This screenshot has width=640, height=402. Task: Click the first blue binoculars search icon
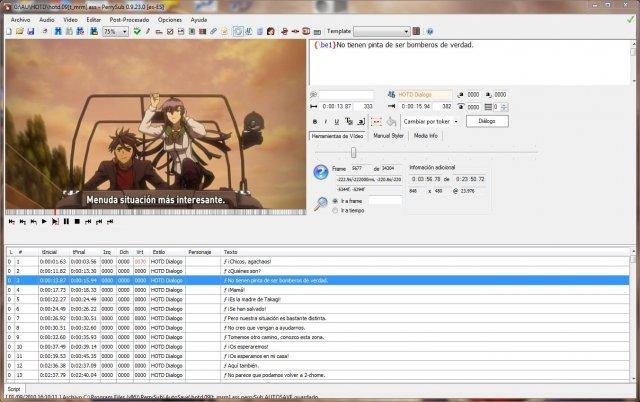(x=58, y=31)
